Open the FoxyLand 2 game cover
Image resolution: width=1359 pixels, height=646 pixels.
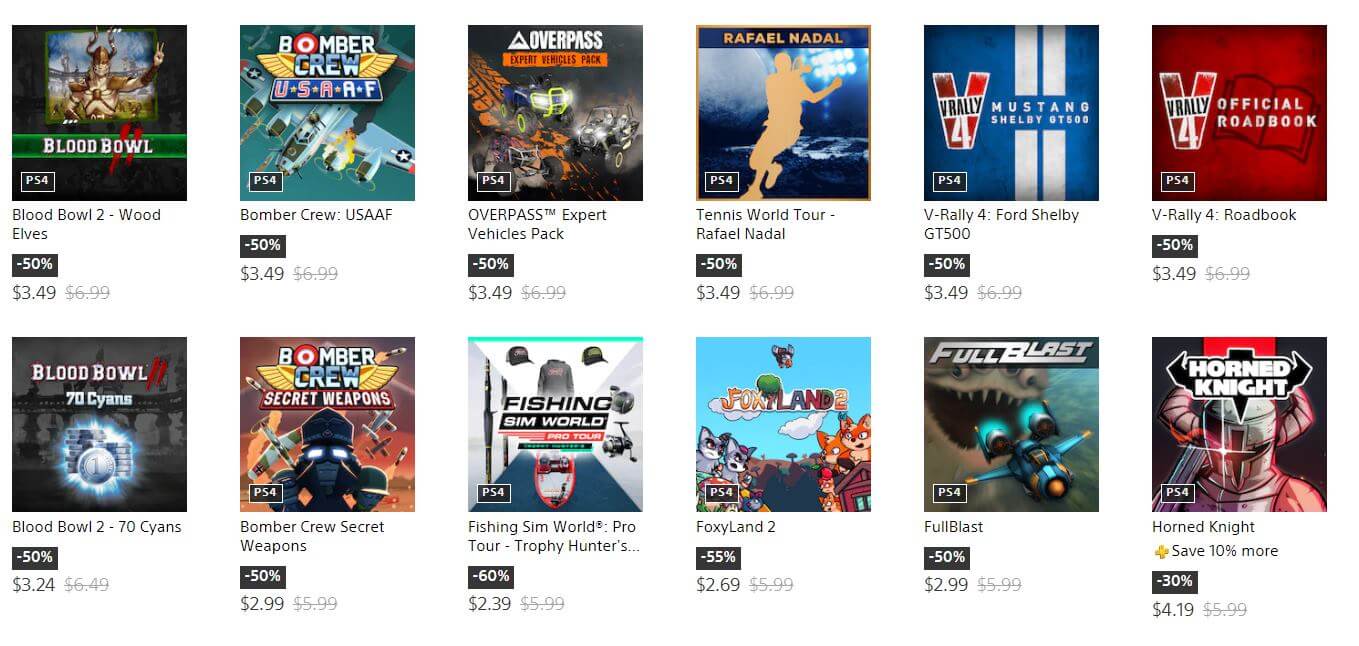(x=783, y=425)
